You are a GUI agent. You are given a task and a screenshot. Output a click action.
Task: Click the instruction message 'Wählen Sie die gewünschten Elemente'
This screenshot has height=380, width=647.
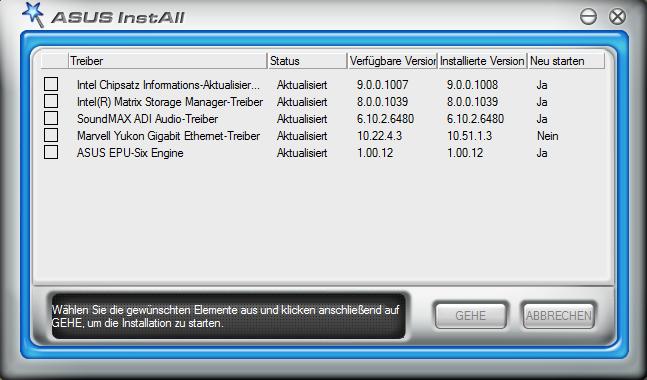pos(225,316)
